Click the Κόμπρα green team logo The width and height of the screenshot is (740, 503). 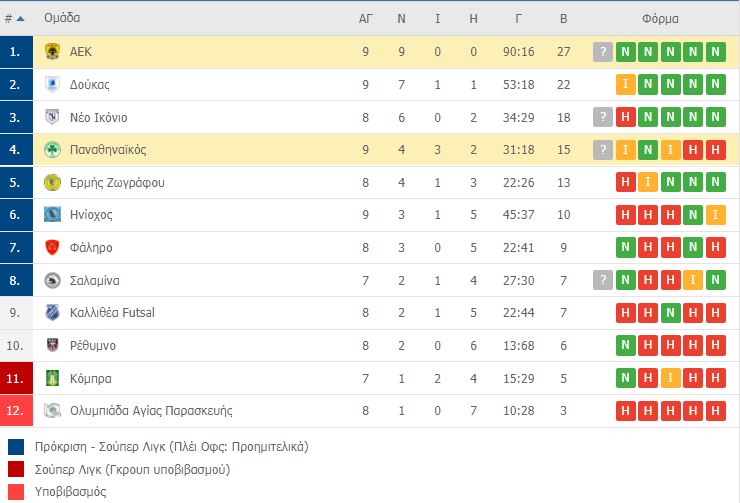[x=53, y=377]
